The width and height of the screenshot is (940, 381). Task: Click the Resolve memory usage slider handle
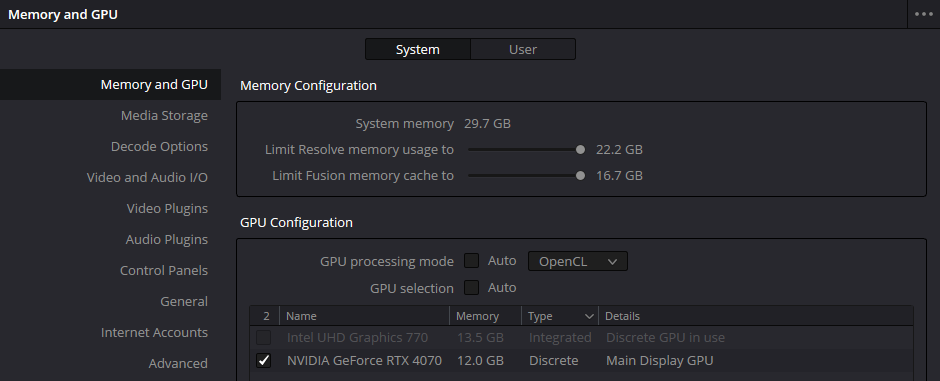580,150
